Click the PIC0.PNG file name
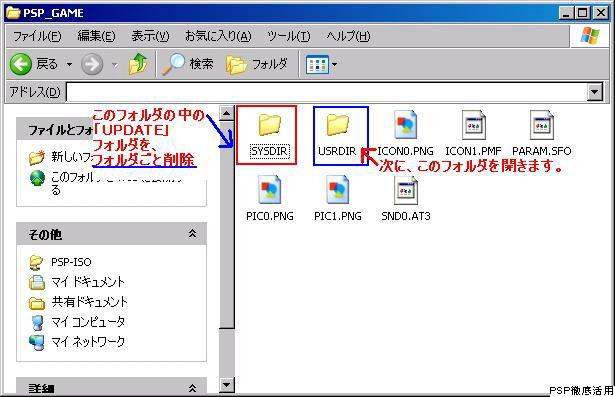Viewport: 615px width, 397px height. (x=270, y=216)
